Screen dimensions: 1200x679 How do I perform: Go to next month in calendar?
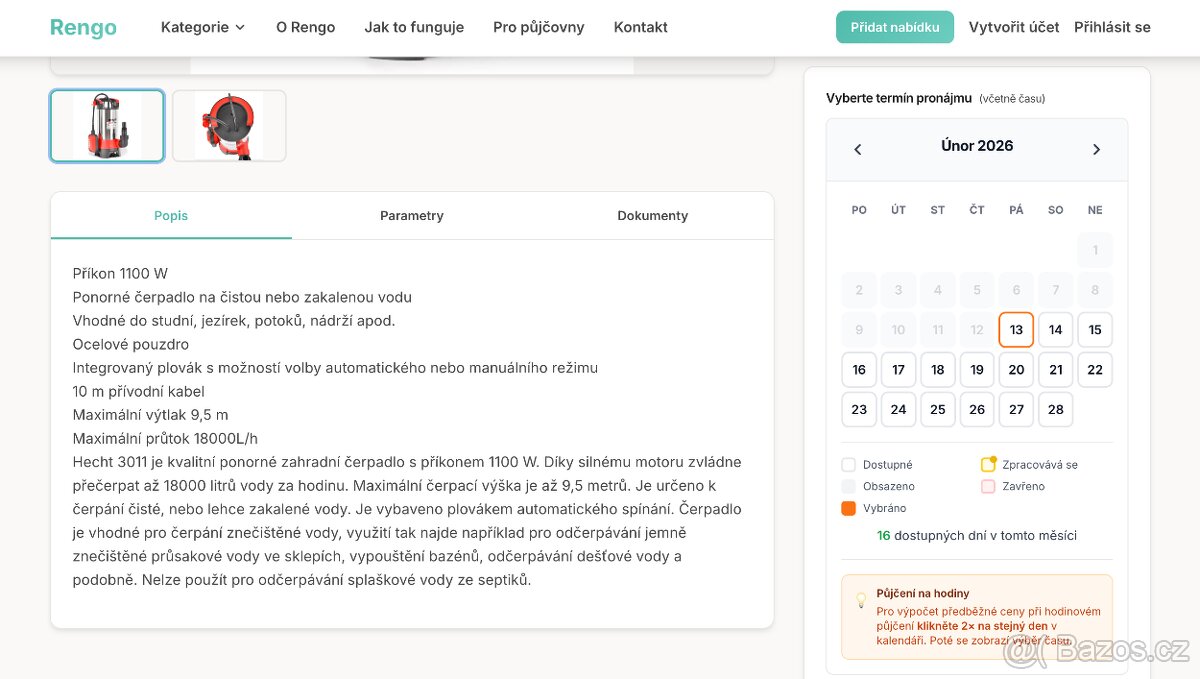pyautogui.click(x=1096, y=149)
